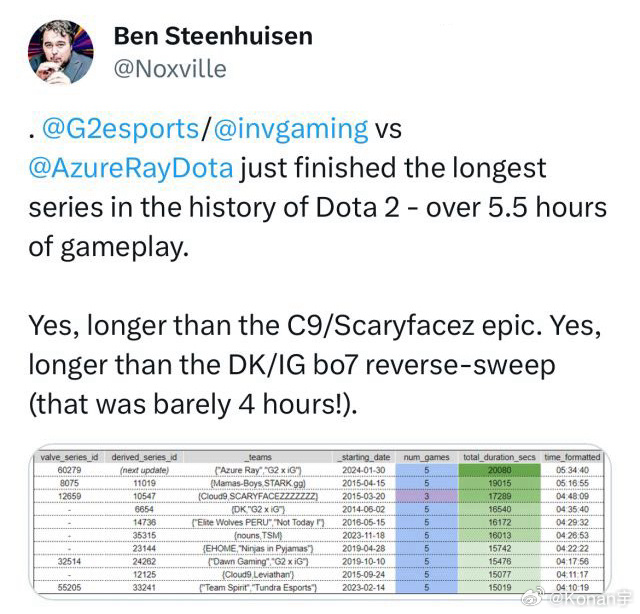Select the Azure Ray vs G2 x iG teams cell
640x614 pixels.
point(258,469)
